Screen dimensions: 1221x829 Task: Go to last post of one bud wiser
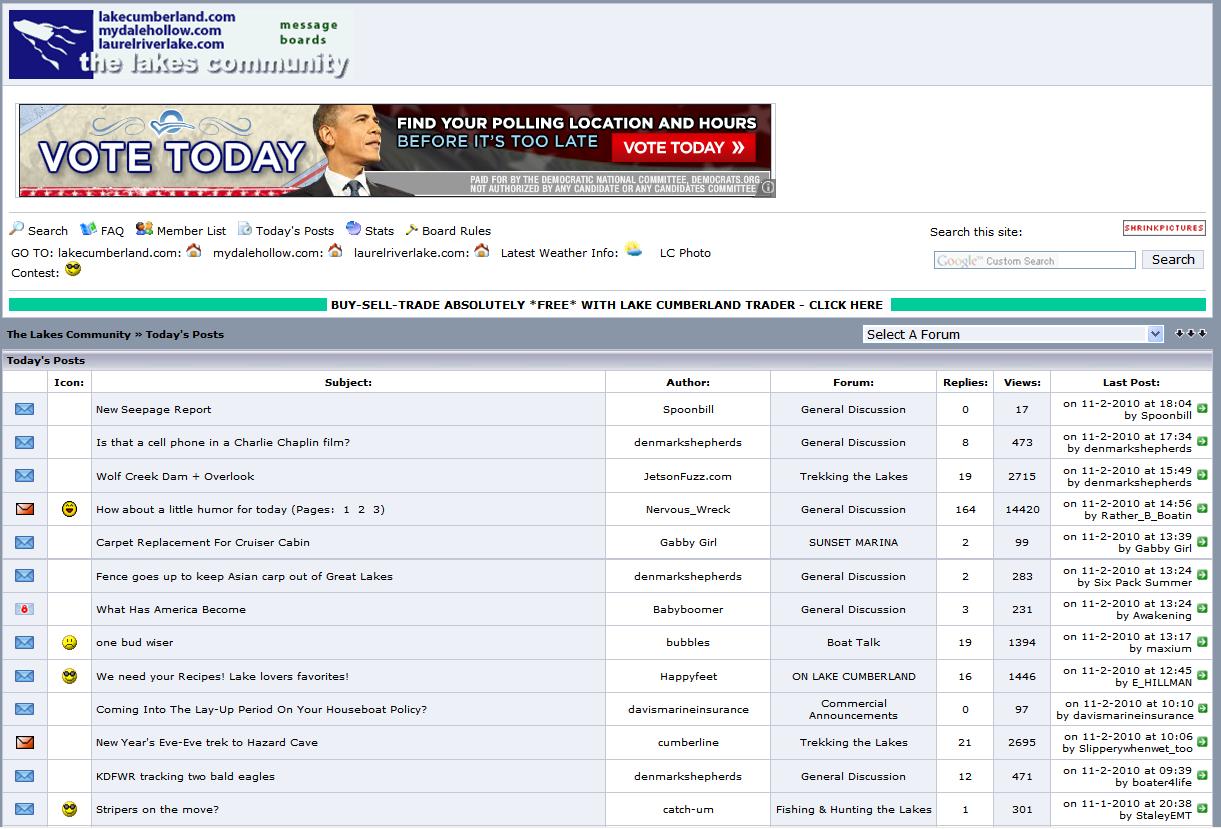[1202, 642]
